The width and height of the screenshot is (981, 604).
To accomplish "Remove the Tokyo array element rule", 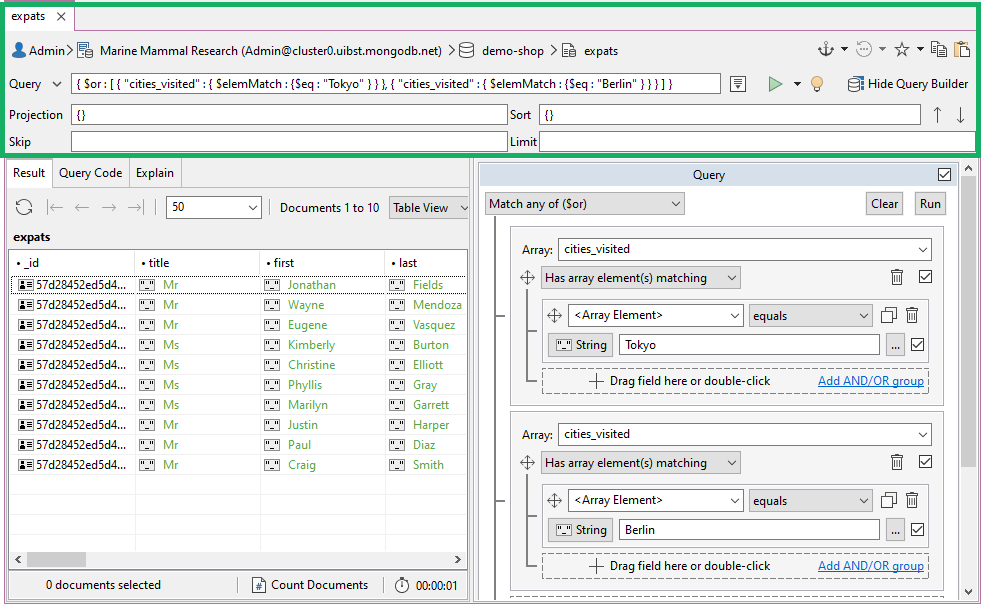I will [912, 315].
